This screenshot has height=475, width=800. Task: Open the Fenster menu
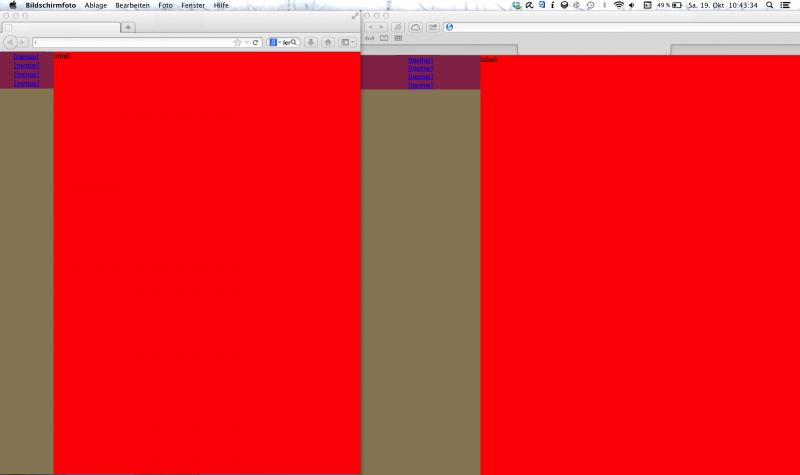[193, 5]
